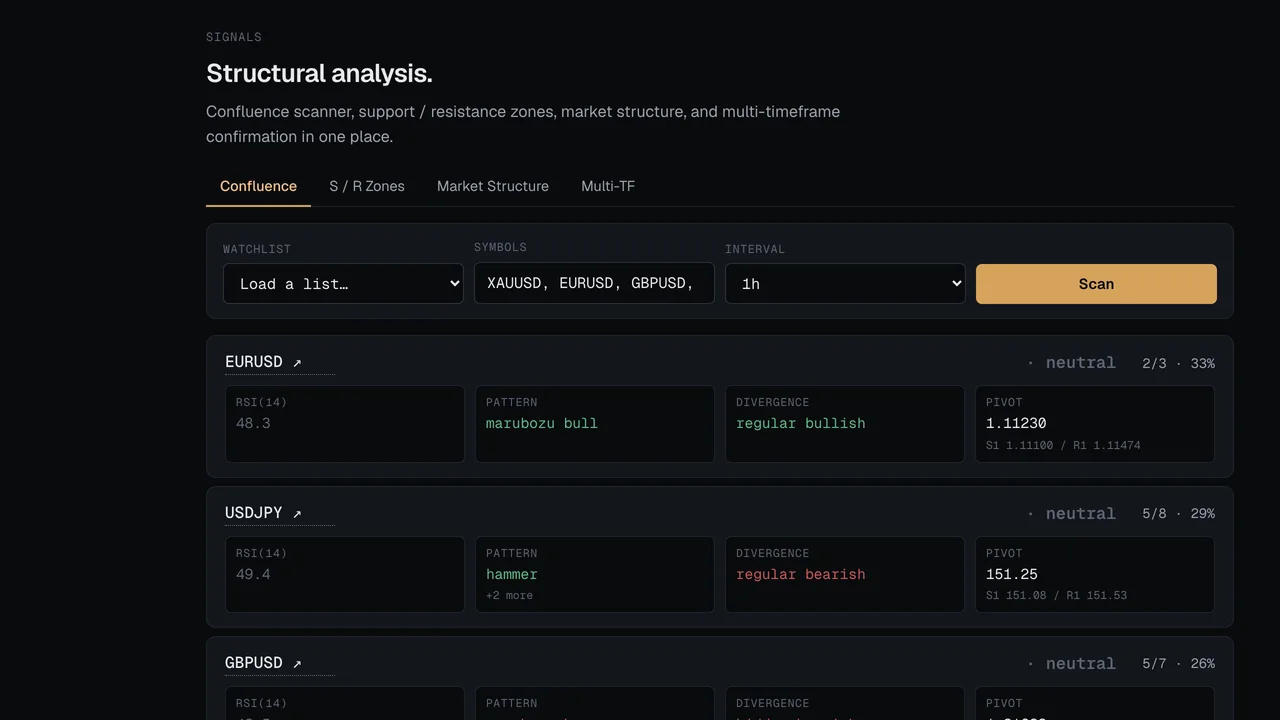Viewport: 1280px width, 720px height.
Task: Click the 'marubozu bull' pattern text
Action: tap(542, 424)
